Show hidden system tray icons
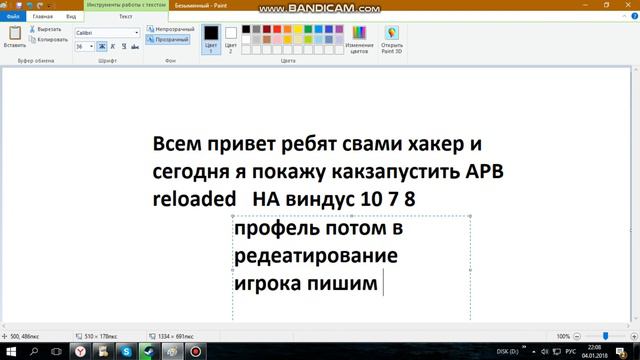 [x=533, y=351]
